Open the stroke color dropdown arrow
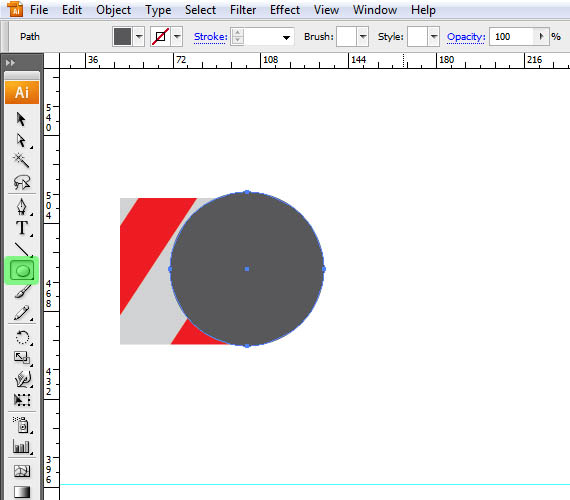The width and height of the screenshot is (570, 500). pyautogui.click(x=177, y=36)
